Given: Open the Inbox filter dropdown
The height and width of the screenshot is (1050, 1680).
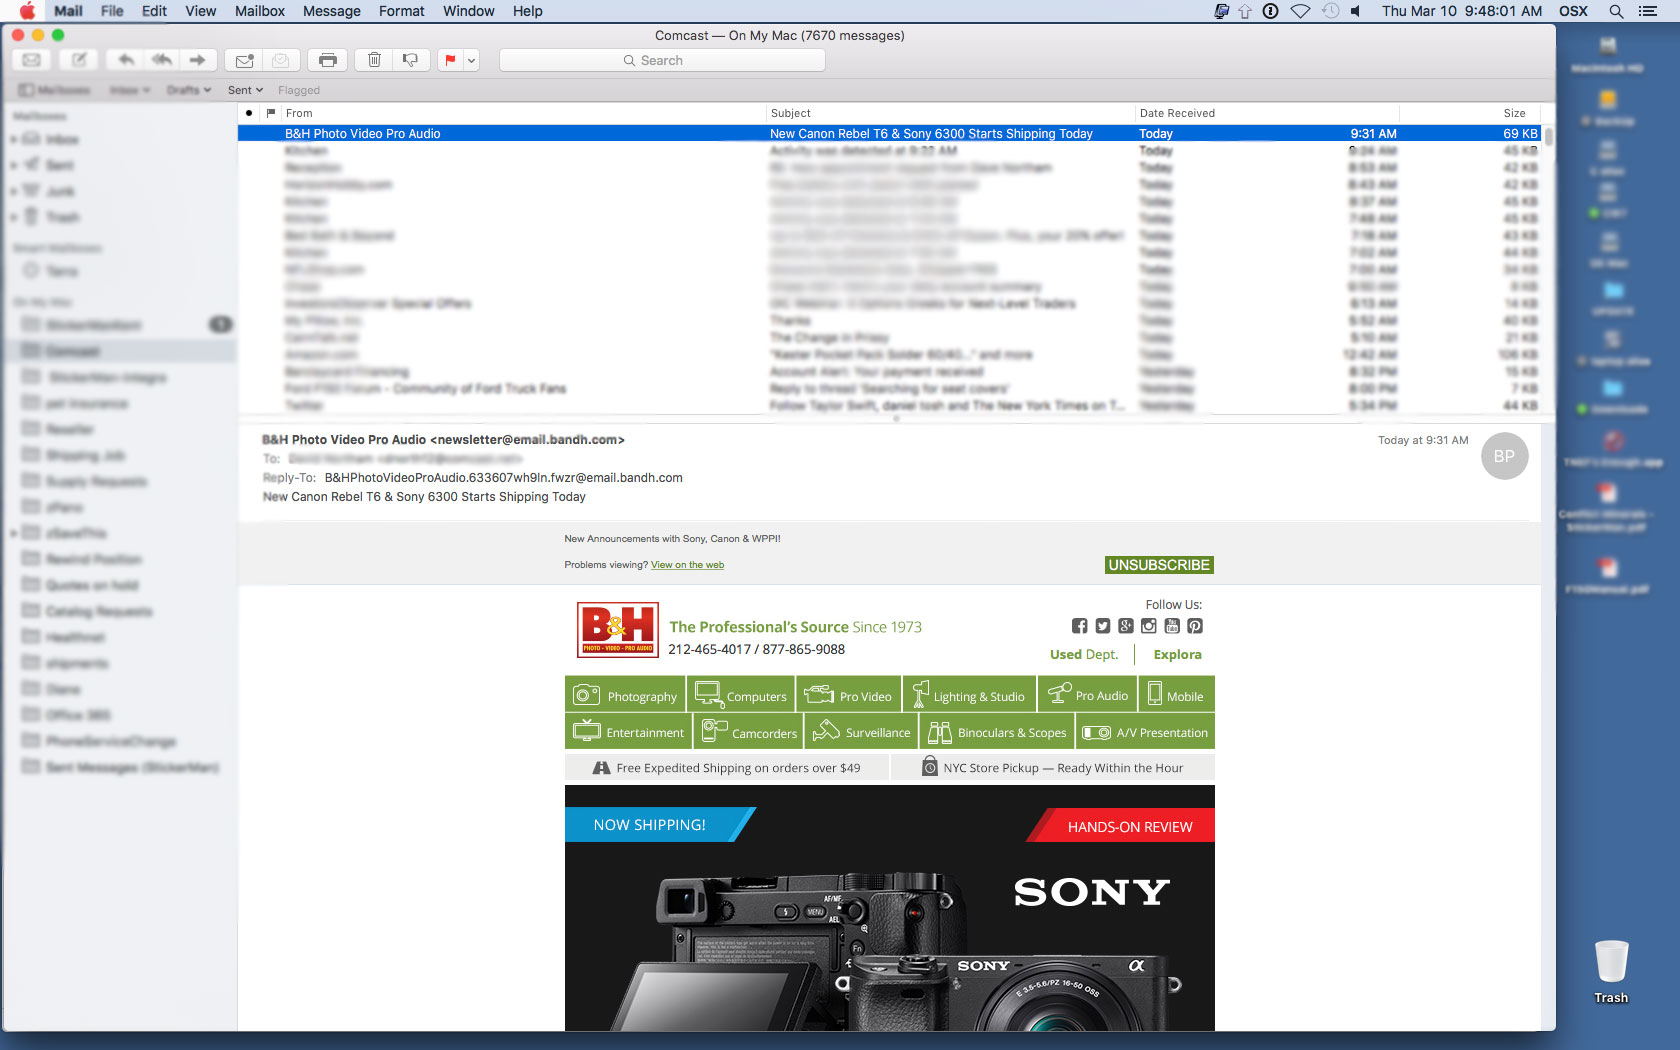Looking at the screenshot, I should coord(130,90).
